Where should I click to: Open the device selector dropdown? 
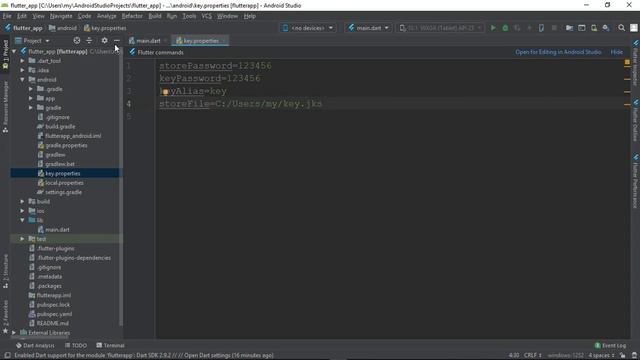pos(308,28)
